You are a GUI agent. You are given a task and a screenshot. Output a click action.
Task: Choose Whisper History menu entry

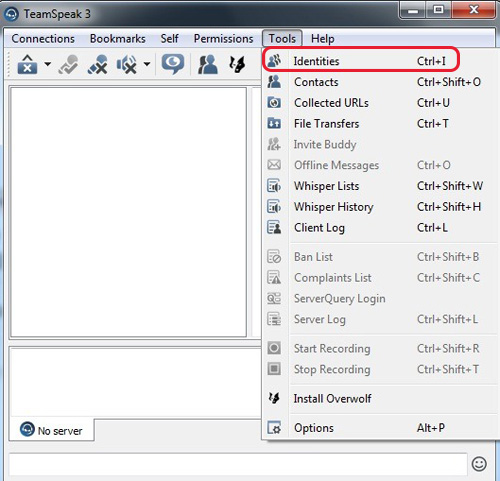(x=378, y=207)
